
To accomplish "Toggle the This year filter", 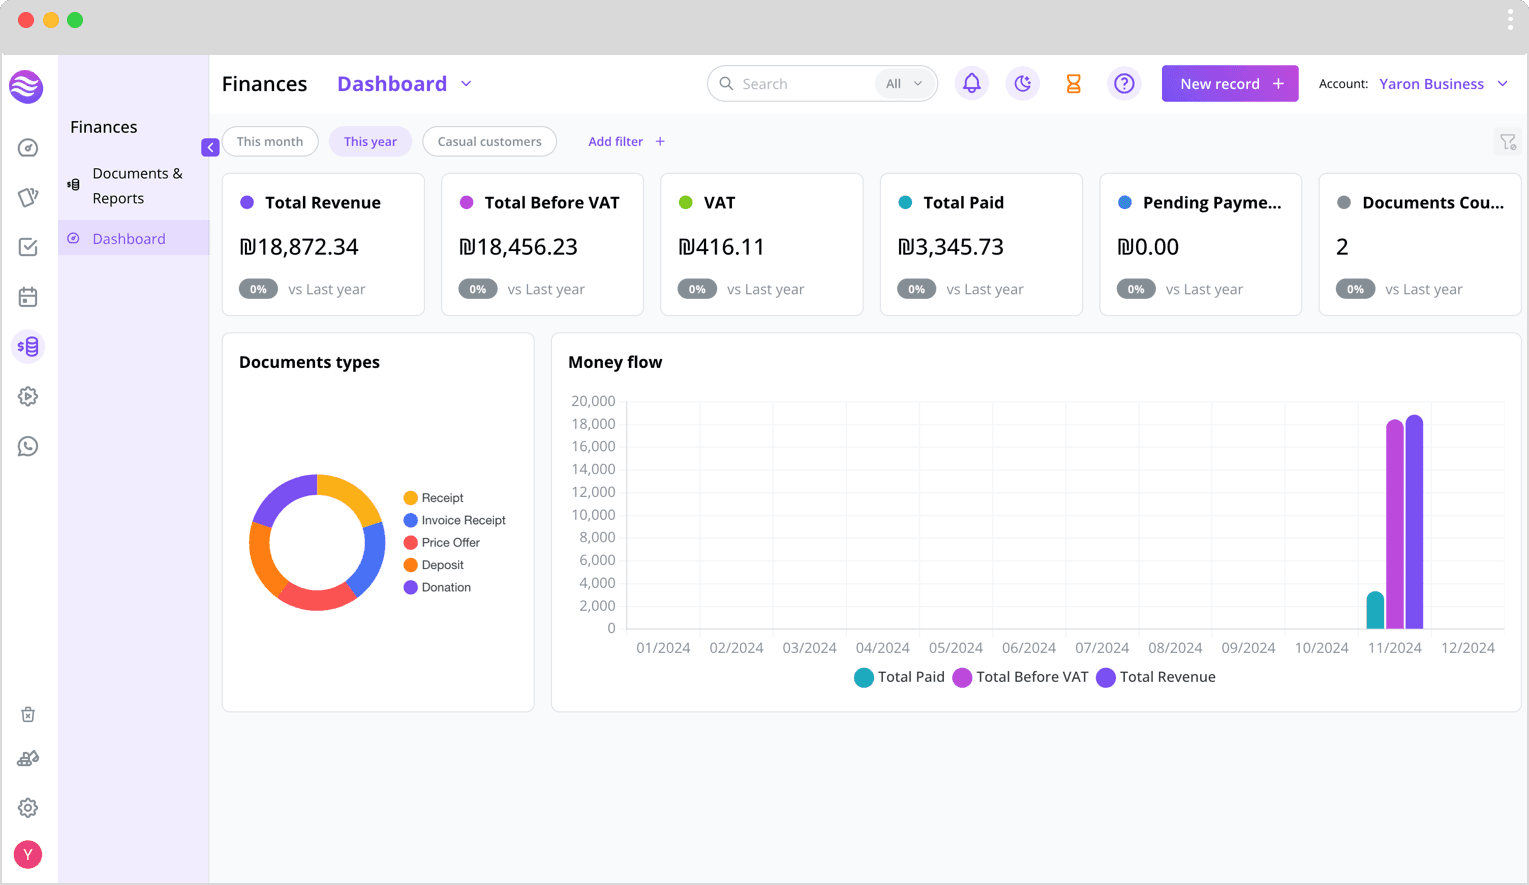I will pyautogui.click(x=370, y=142).
